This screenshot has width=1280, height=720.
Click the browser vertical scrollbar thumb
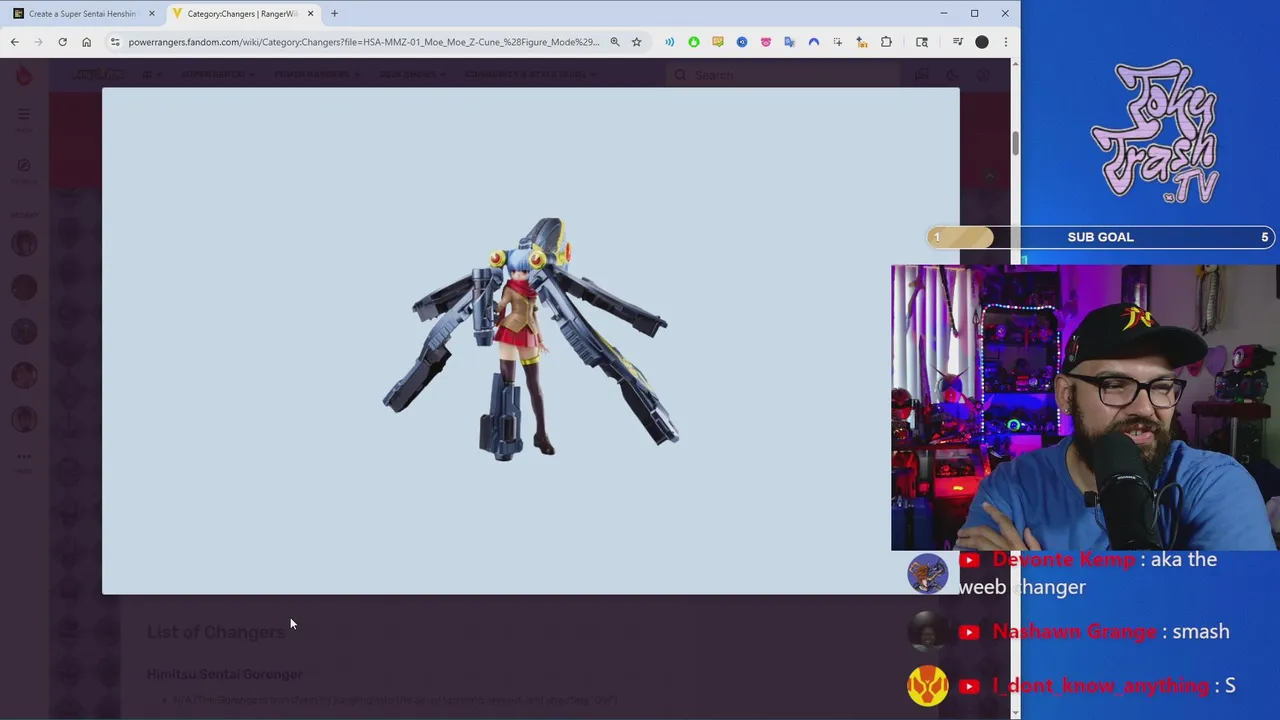[x=1015, y=143]
